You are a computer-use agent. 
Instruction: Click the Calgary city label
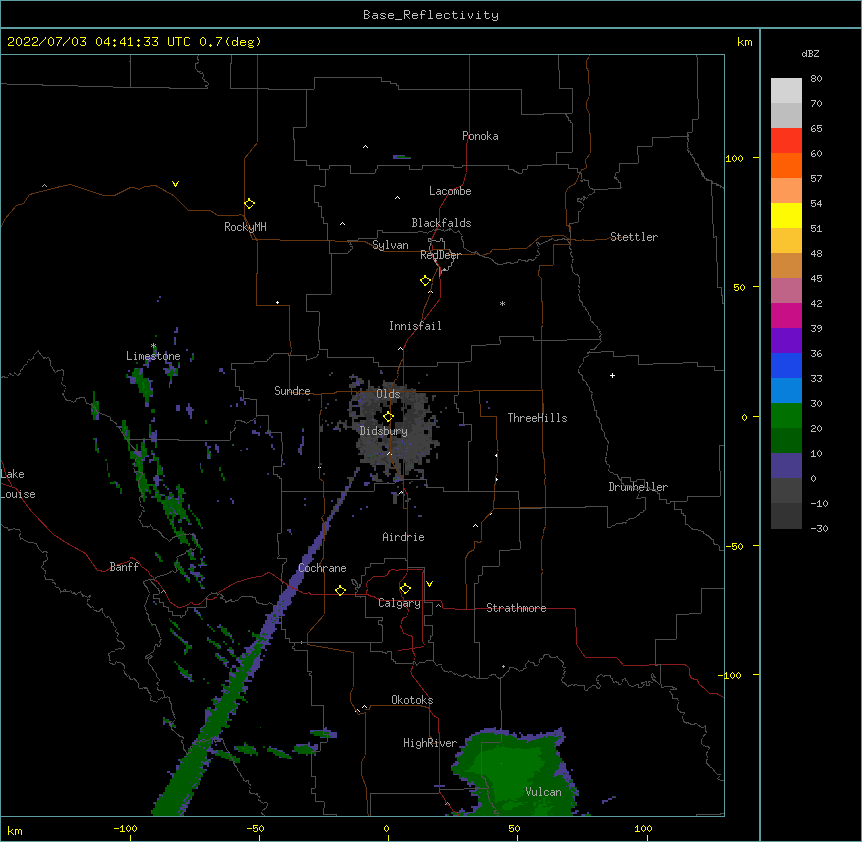[399, 603]
